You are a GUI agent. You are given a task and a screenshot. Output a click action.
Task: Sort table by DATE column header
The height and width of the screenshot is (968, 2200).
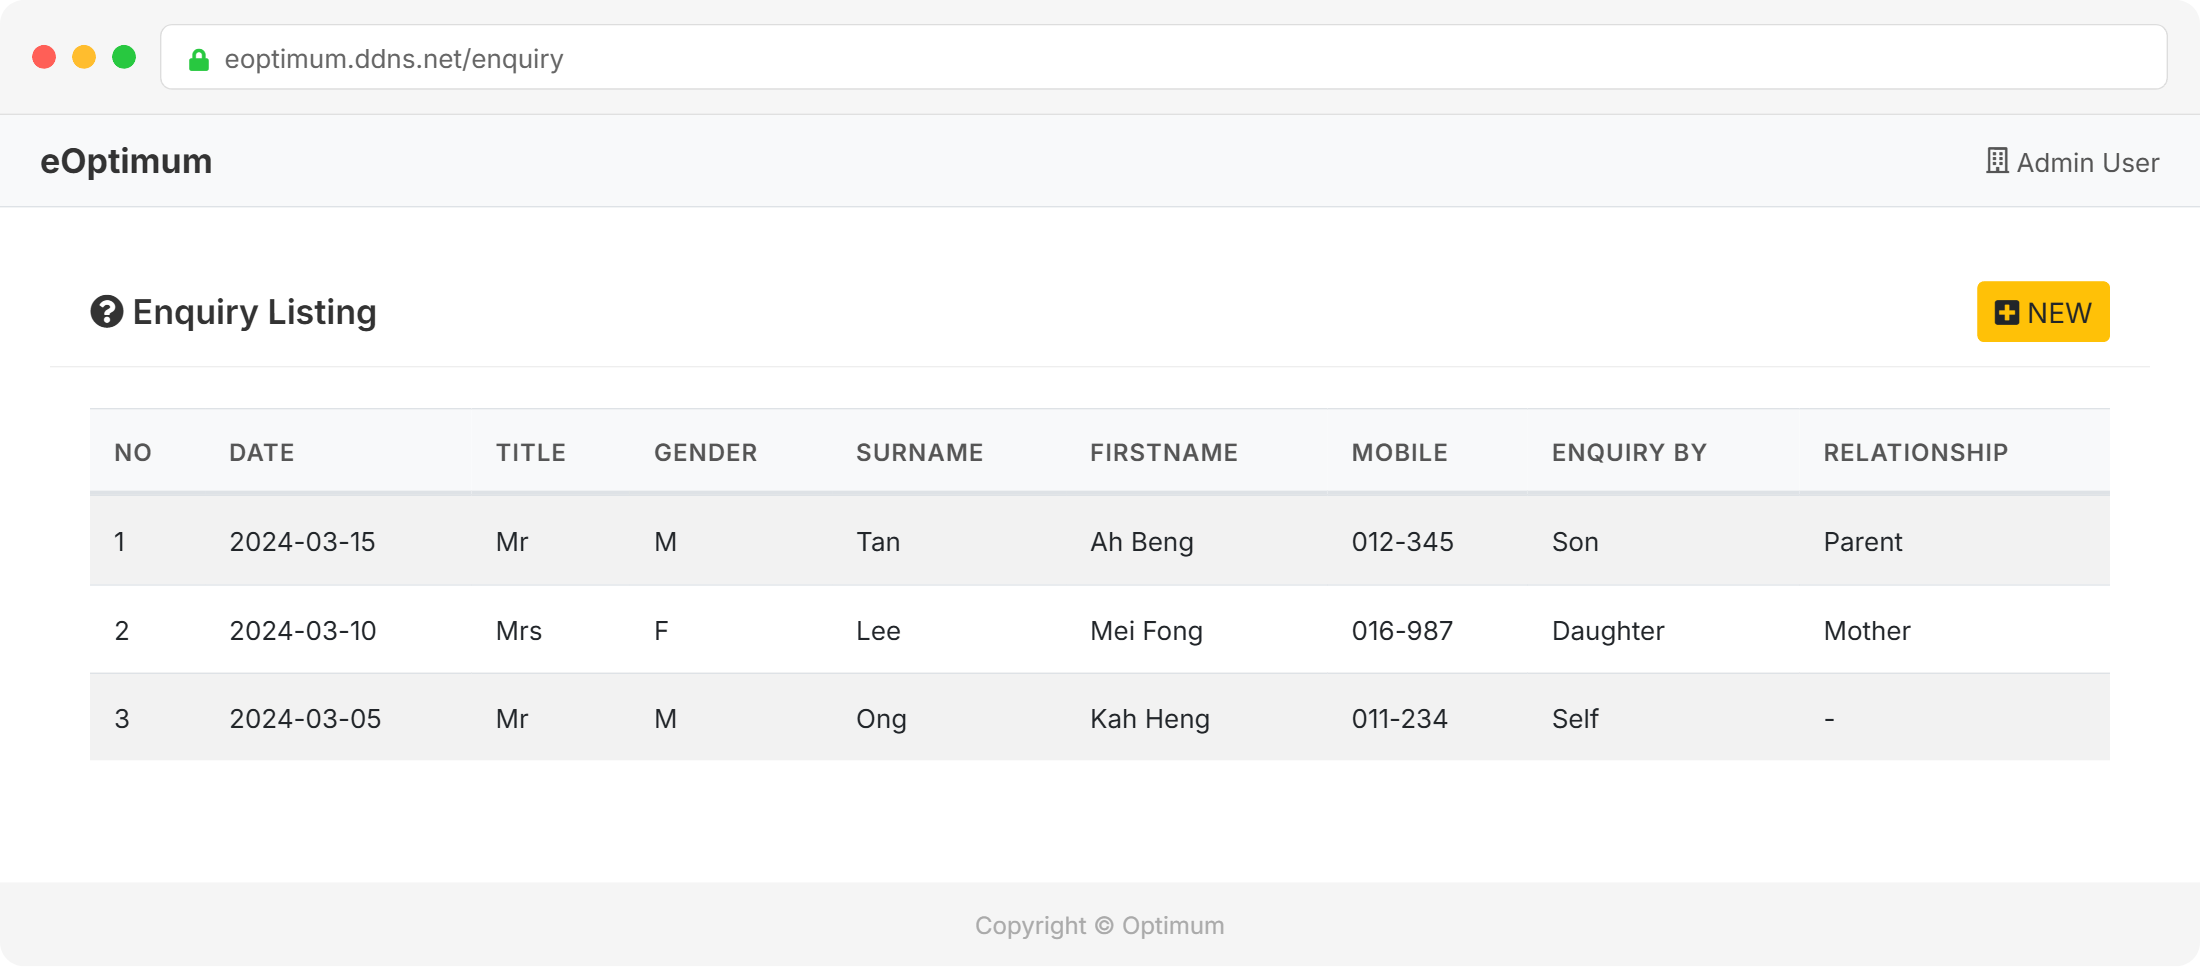click(262, 453)
